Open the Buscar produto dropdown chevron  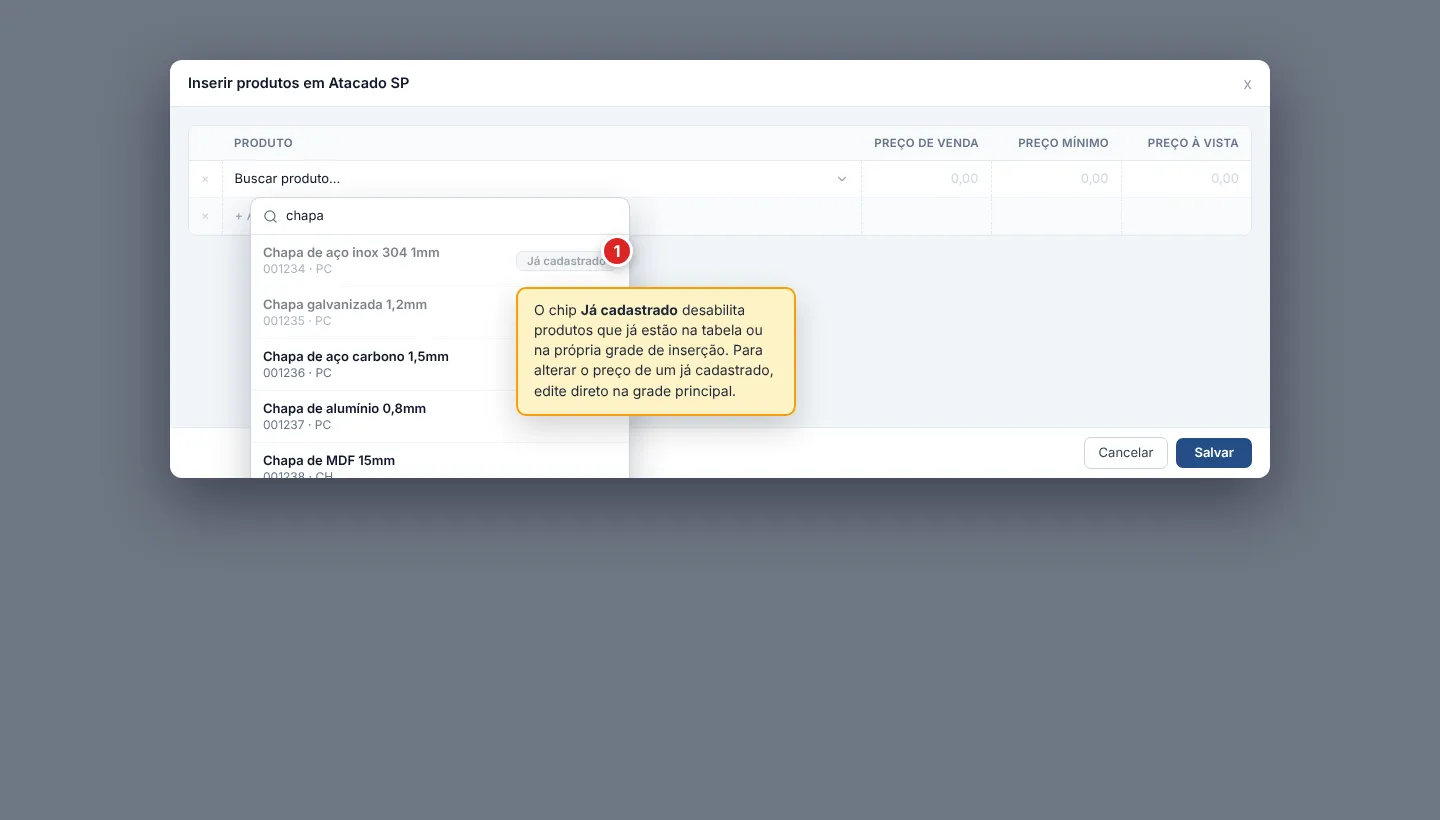[842, 179]
